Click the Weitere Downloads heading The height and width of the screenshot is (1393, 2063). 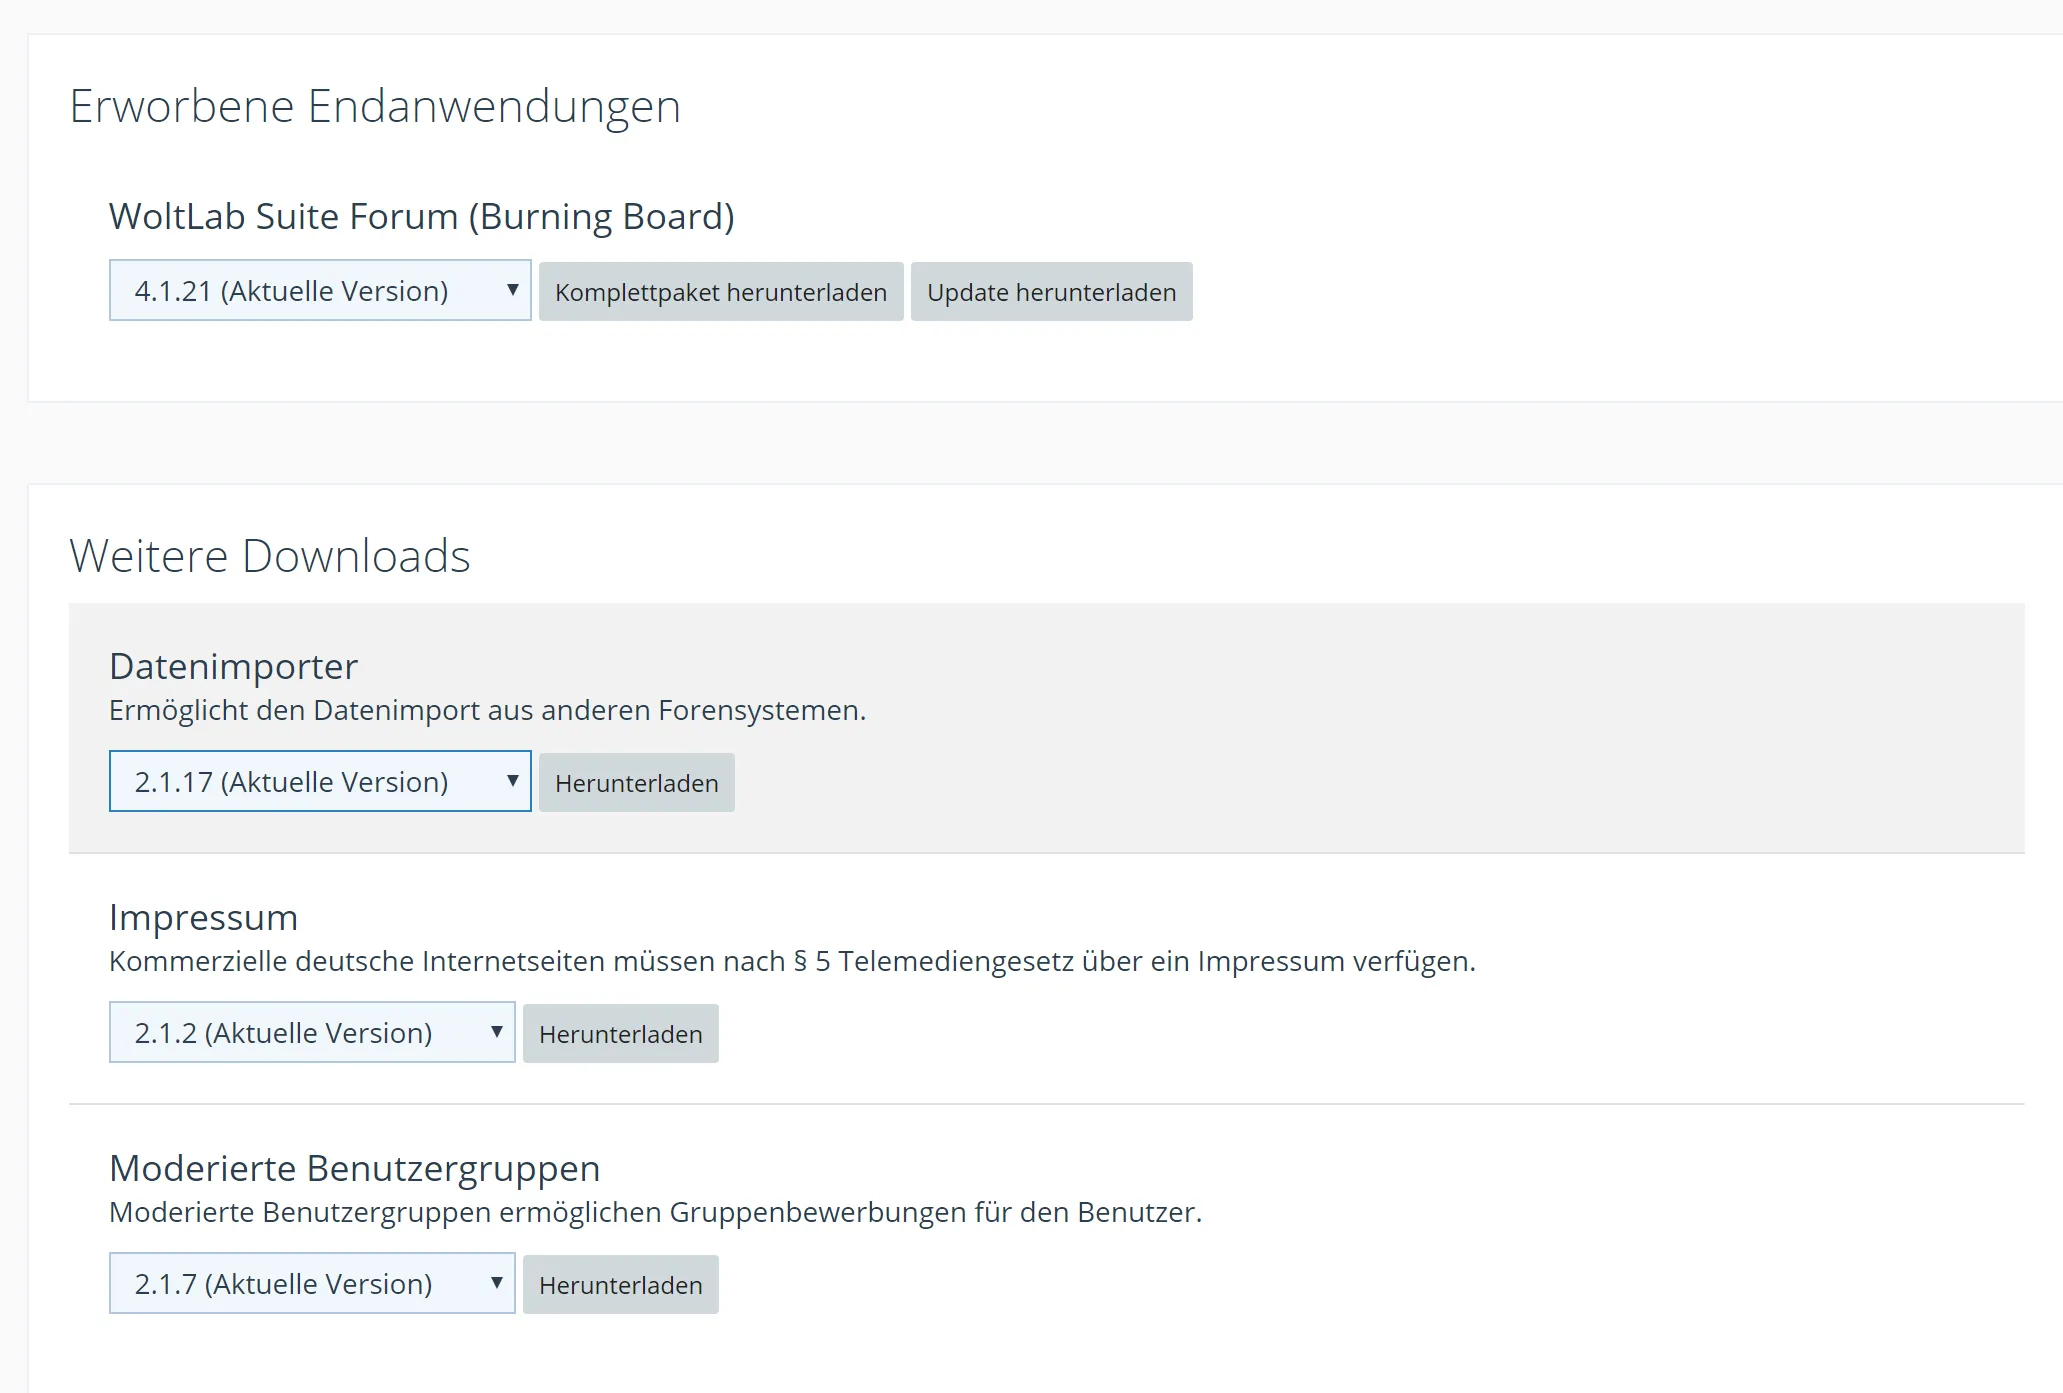[269, 556]
